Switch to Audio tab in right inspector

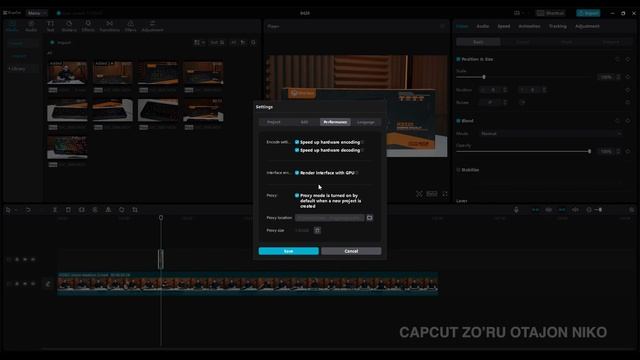(x=483, y=26)
